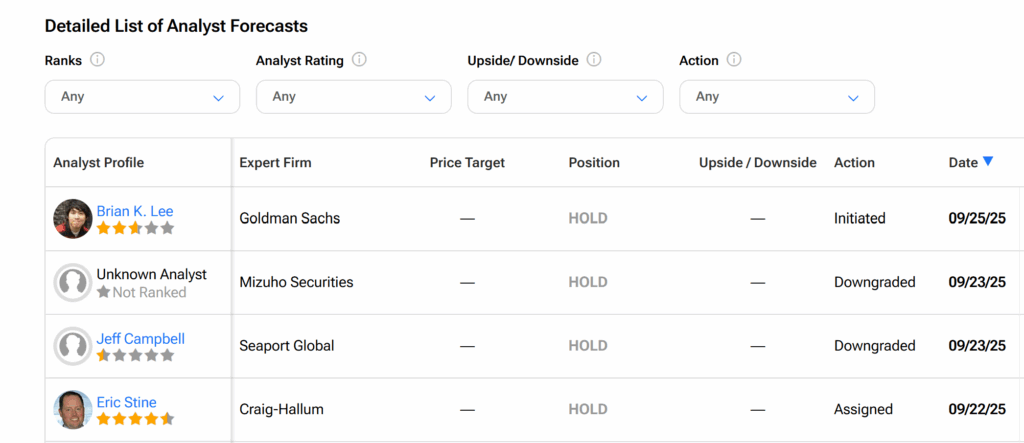Click Jeff Campbell's placeholder avatar icon
Screen dimensions: 1024x443
pyautogui.click(x=72, y=346)
